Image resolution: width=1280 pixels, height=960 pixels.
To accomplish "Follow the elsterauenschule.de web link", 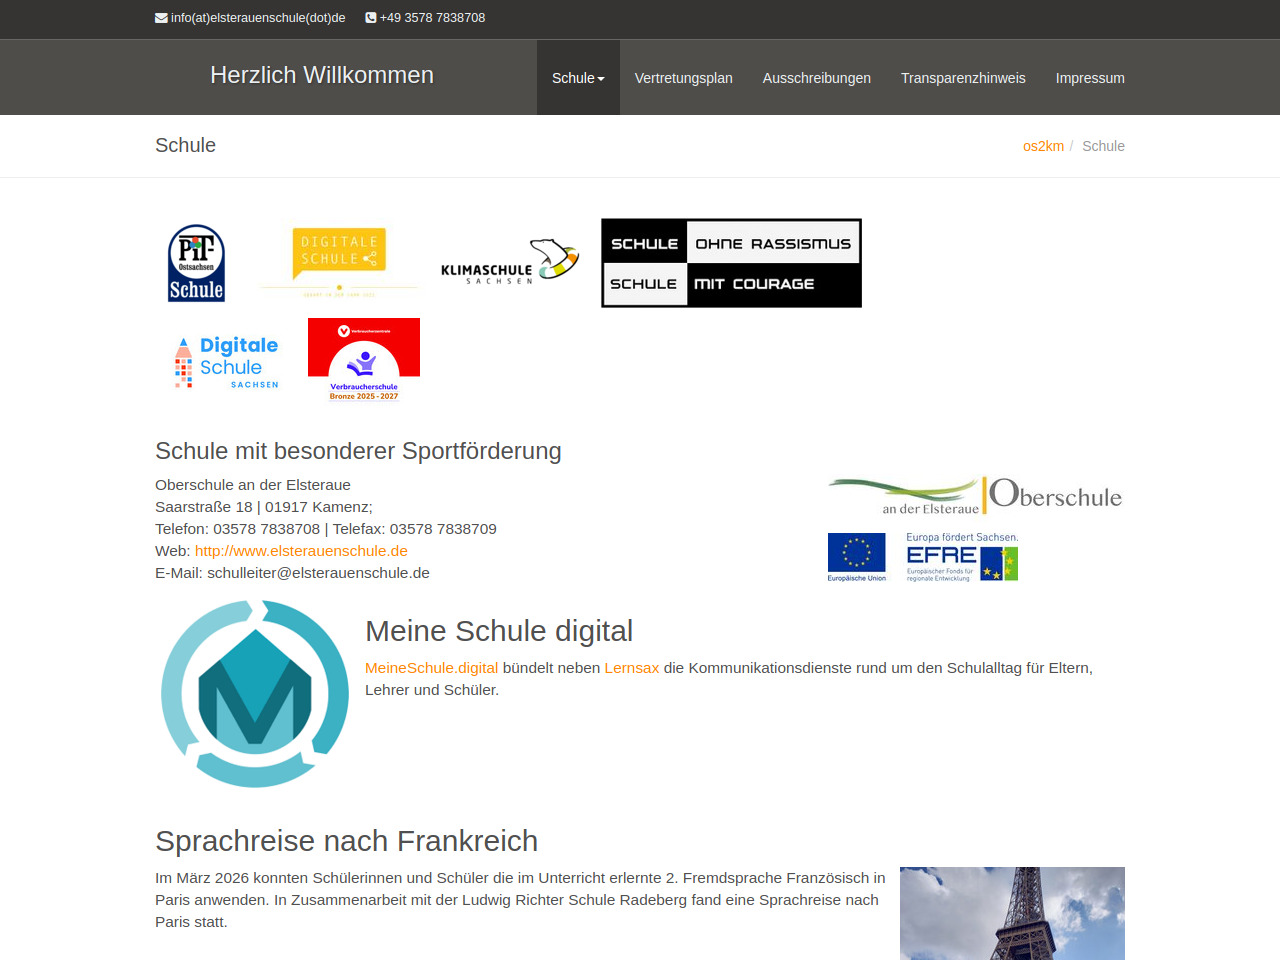I will [301, 551].
